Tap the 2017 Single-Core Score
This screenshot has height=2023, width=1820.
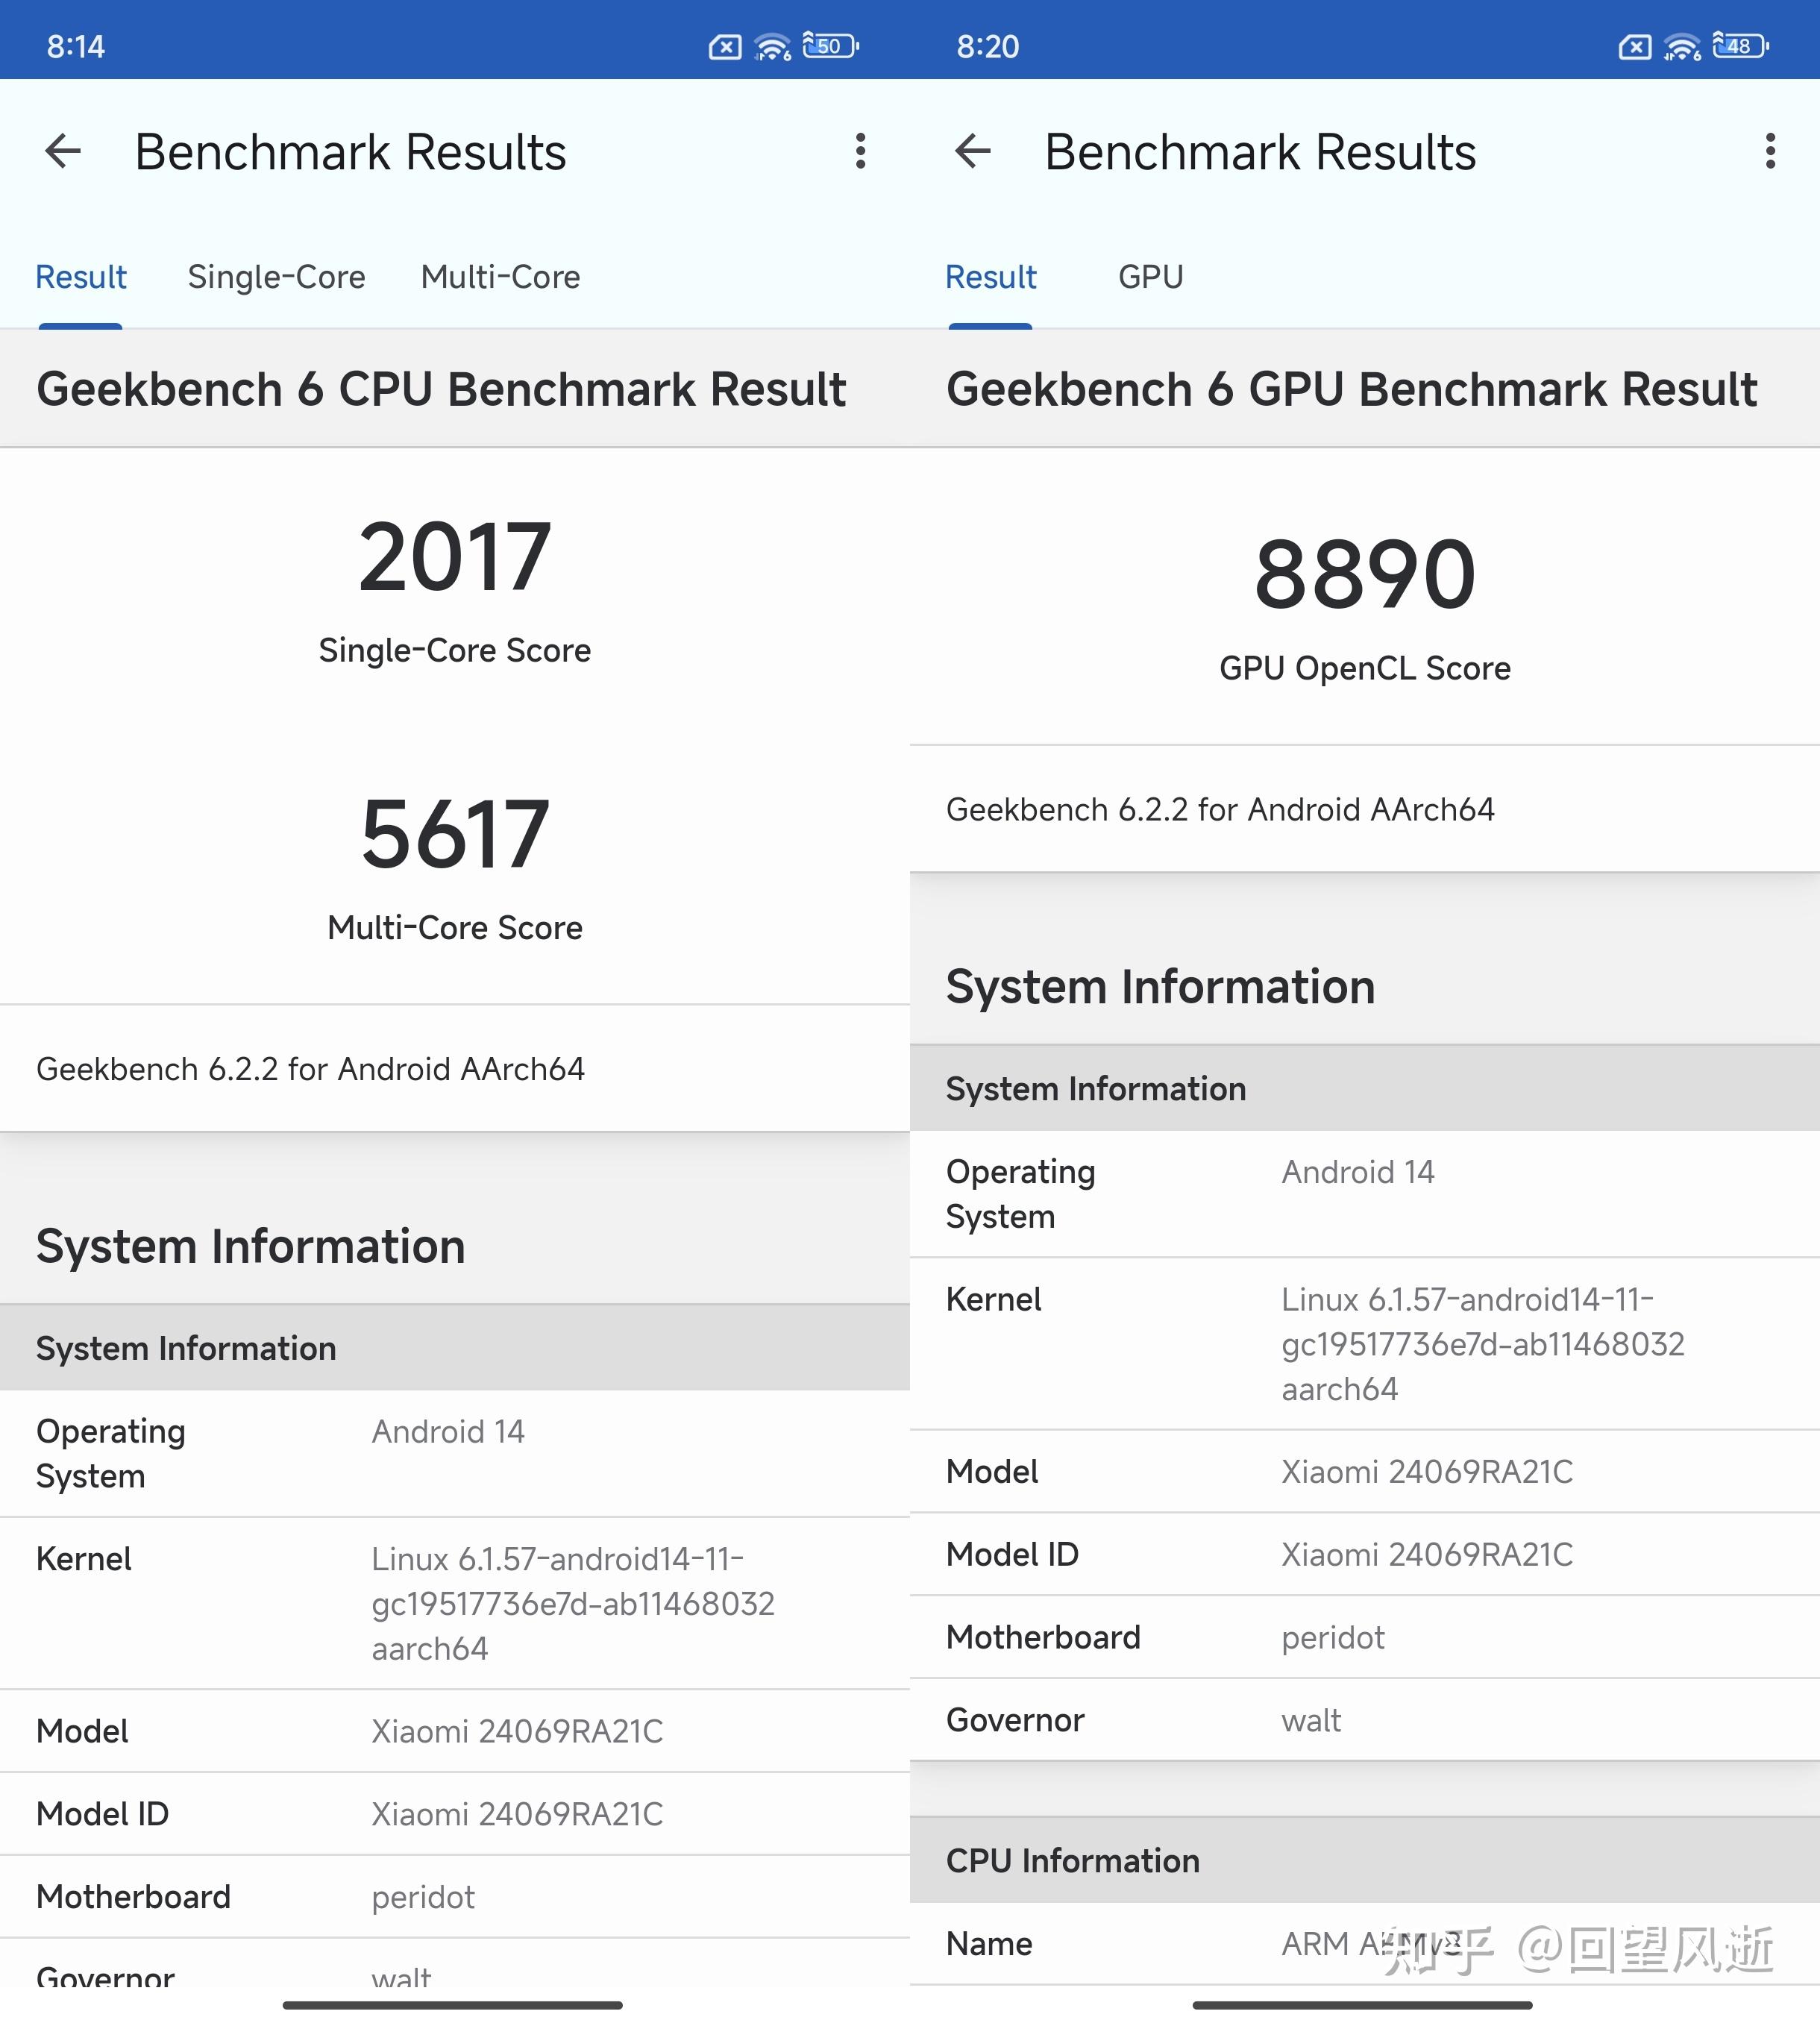[x=455, y=558]
